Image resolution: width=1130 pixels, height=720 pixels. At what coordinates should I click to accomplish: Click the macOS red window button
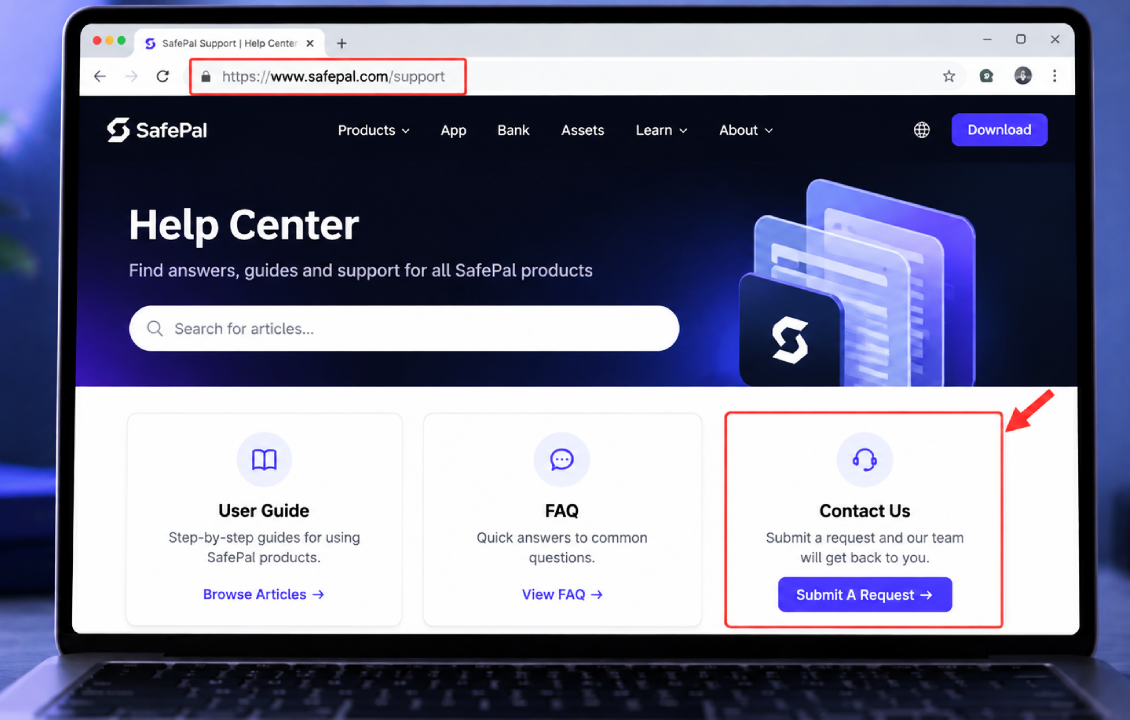click(97, 40)
